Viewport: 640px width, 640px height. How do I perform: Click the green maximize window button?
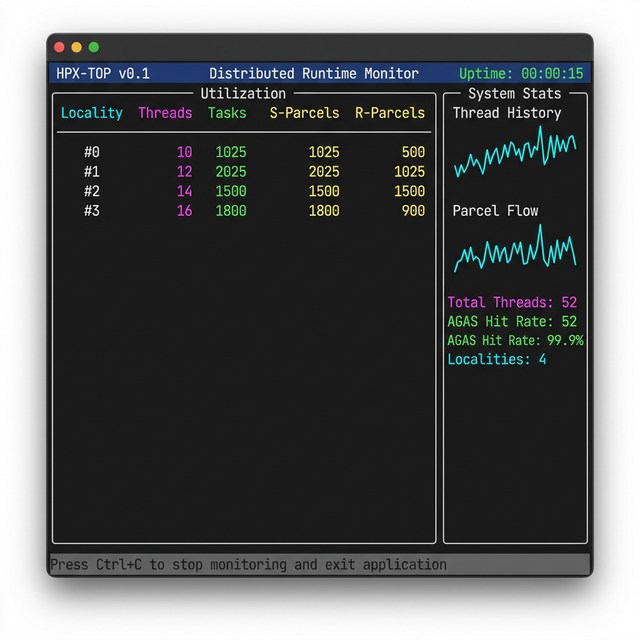point(94,47)
